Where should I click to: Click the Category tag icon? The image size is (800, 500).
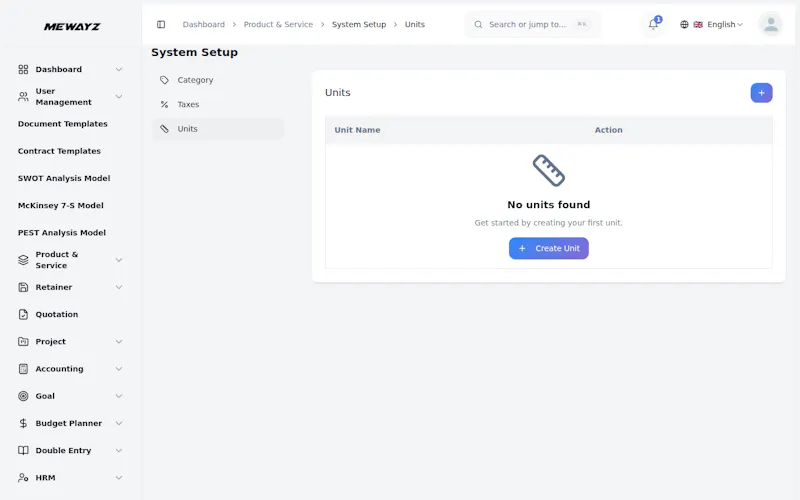pos(164,80)
